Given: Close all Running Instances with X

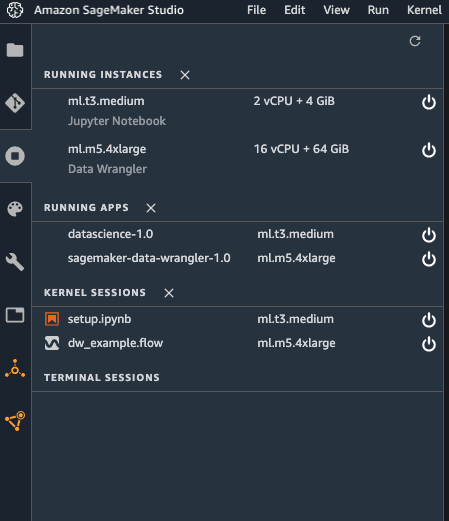Looking at the screenshot, I should click(x=185, y=75).
